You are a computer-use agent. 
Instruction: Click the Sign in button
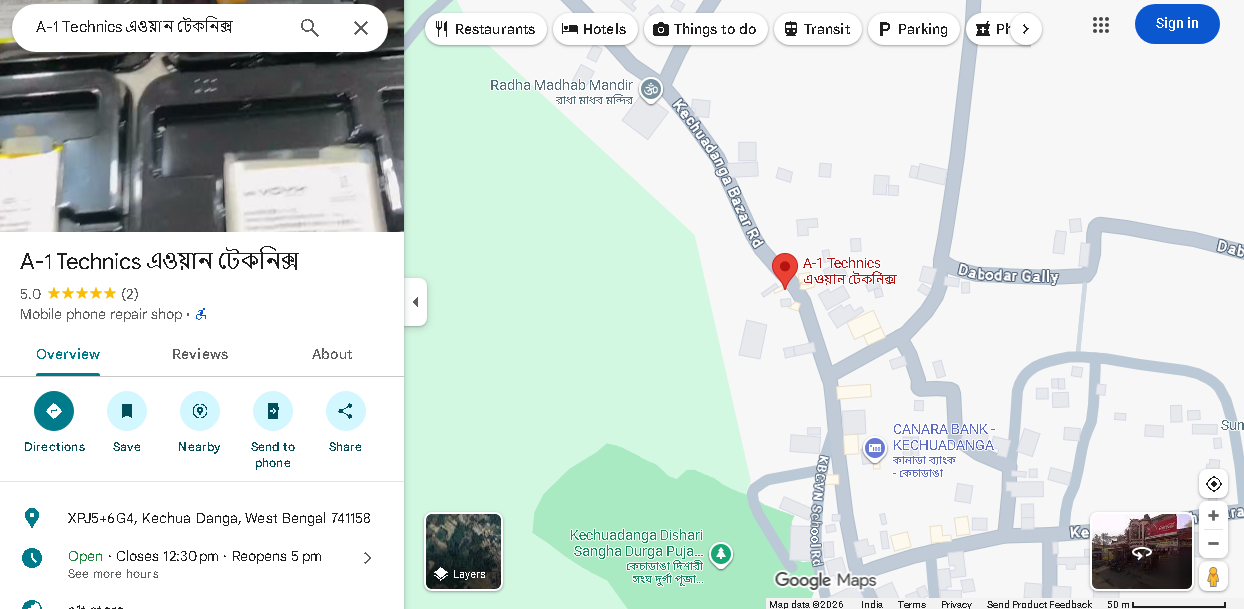point(1177,24)
